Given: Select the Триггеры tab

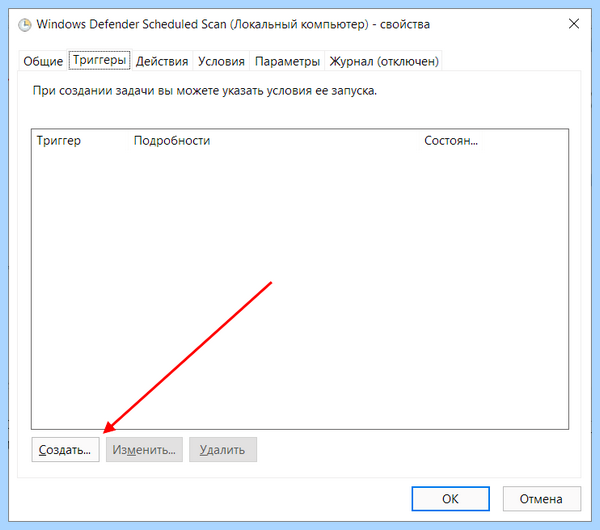Looking at the screenshot, I should click(x=99, y=60).
